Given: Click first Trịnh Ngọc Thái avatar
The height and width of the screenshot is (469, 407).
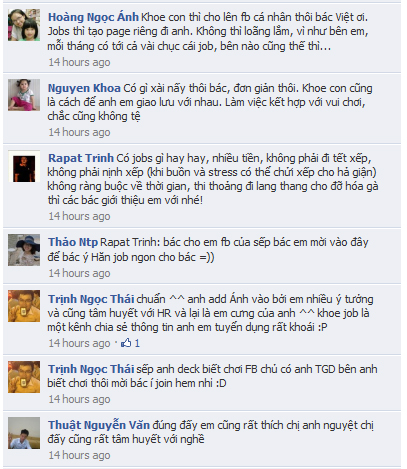Looking at the screenshot, I should tap(24, 306).
